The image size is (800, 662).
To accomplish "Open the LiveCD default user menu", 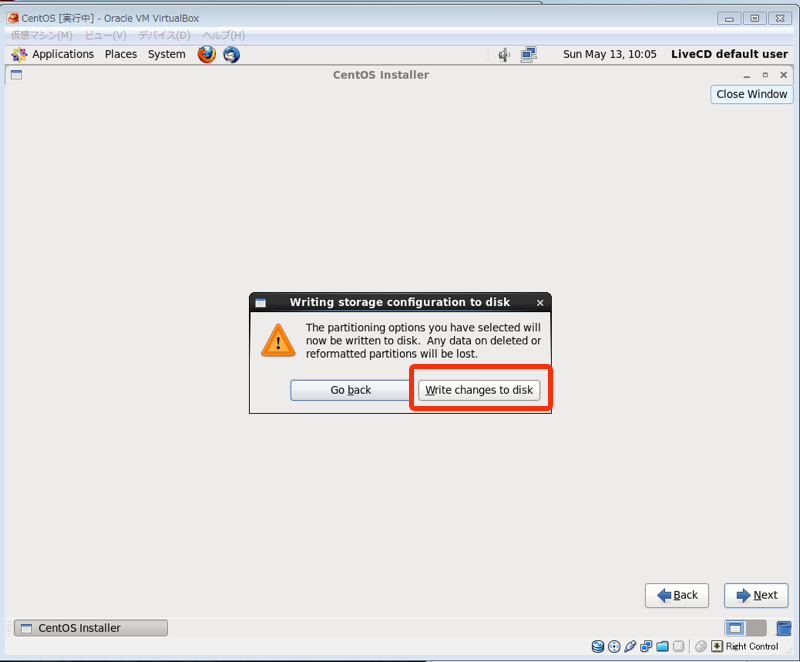I will pos(729,54).
